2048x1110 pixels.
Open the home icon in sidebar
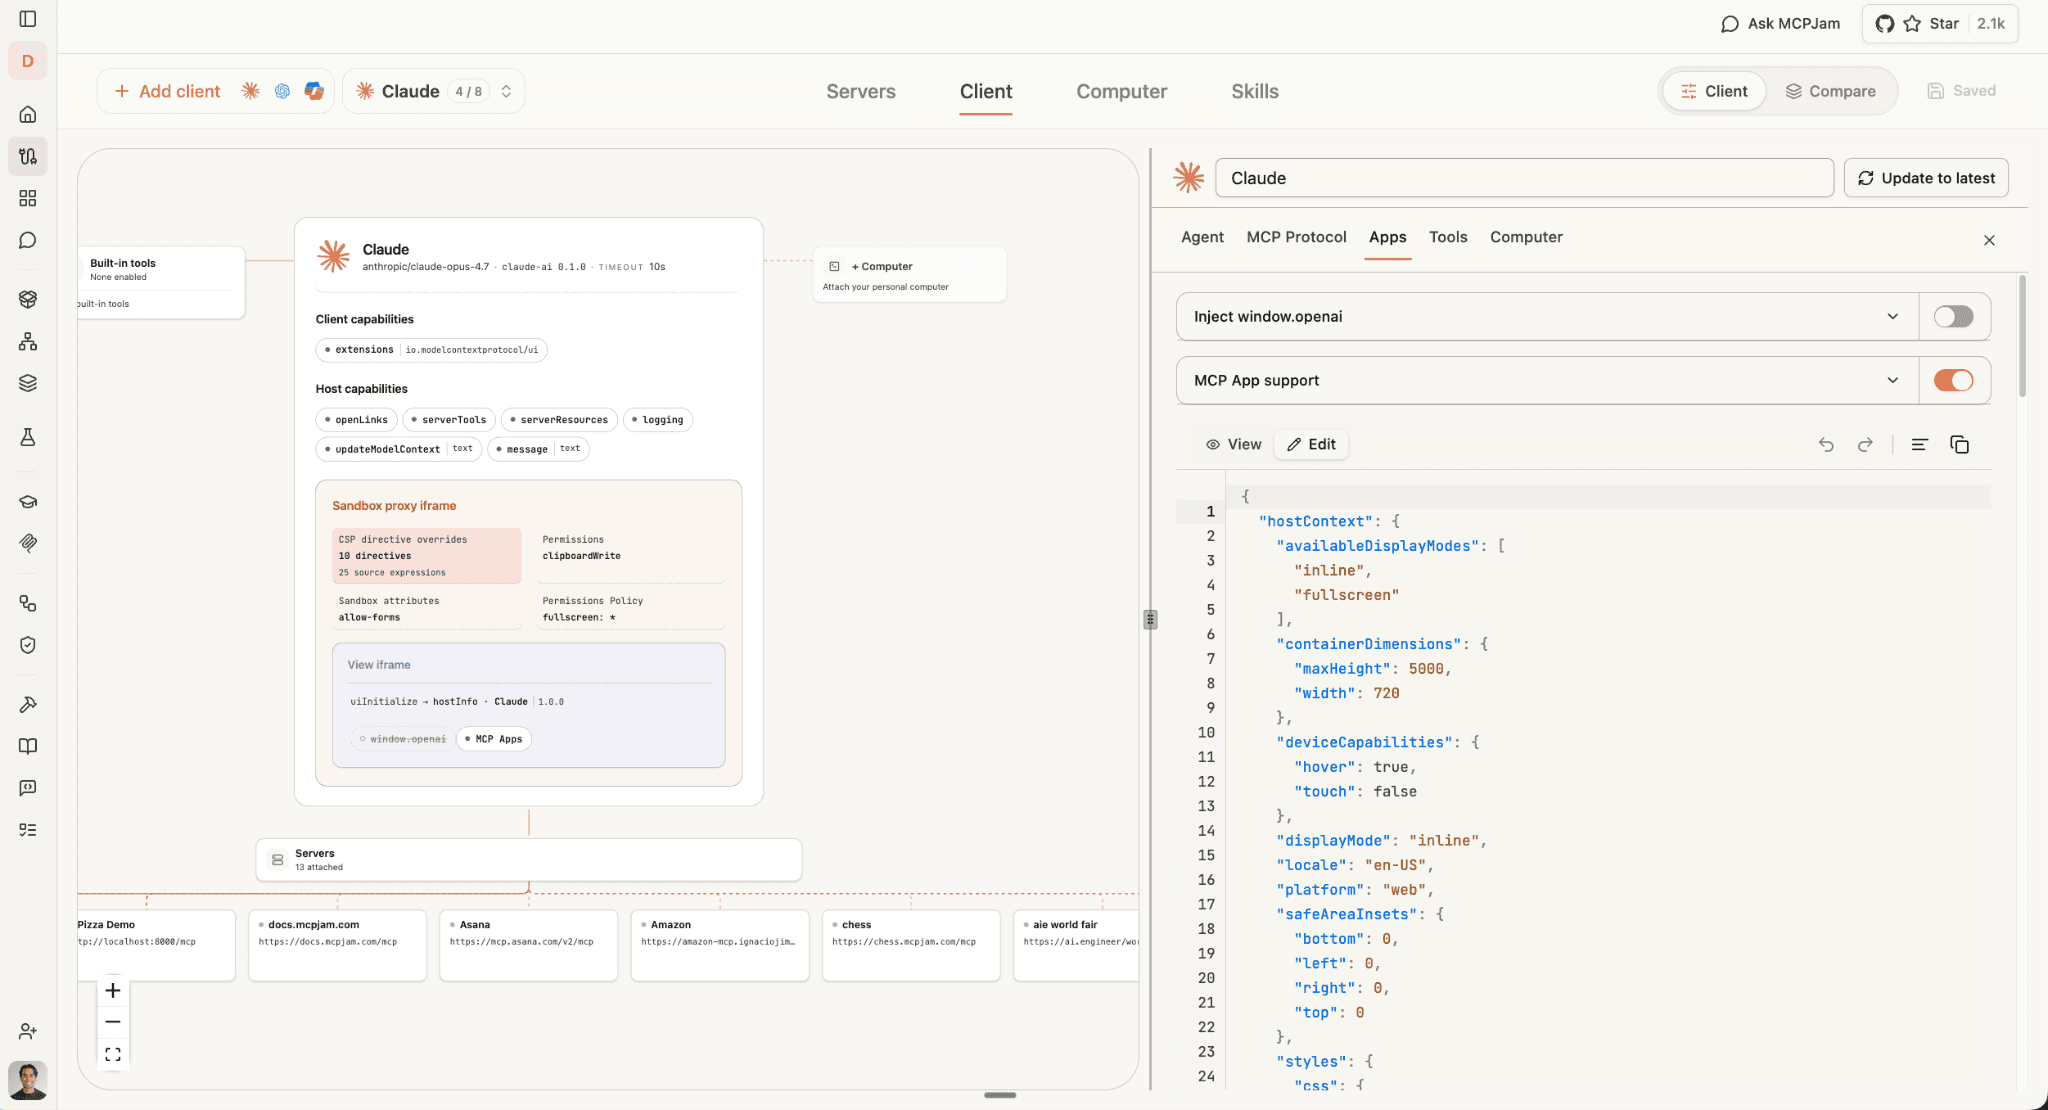pos(28,114)
